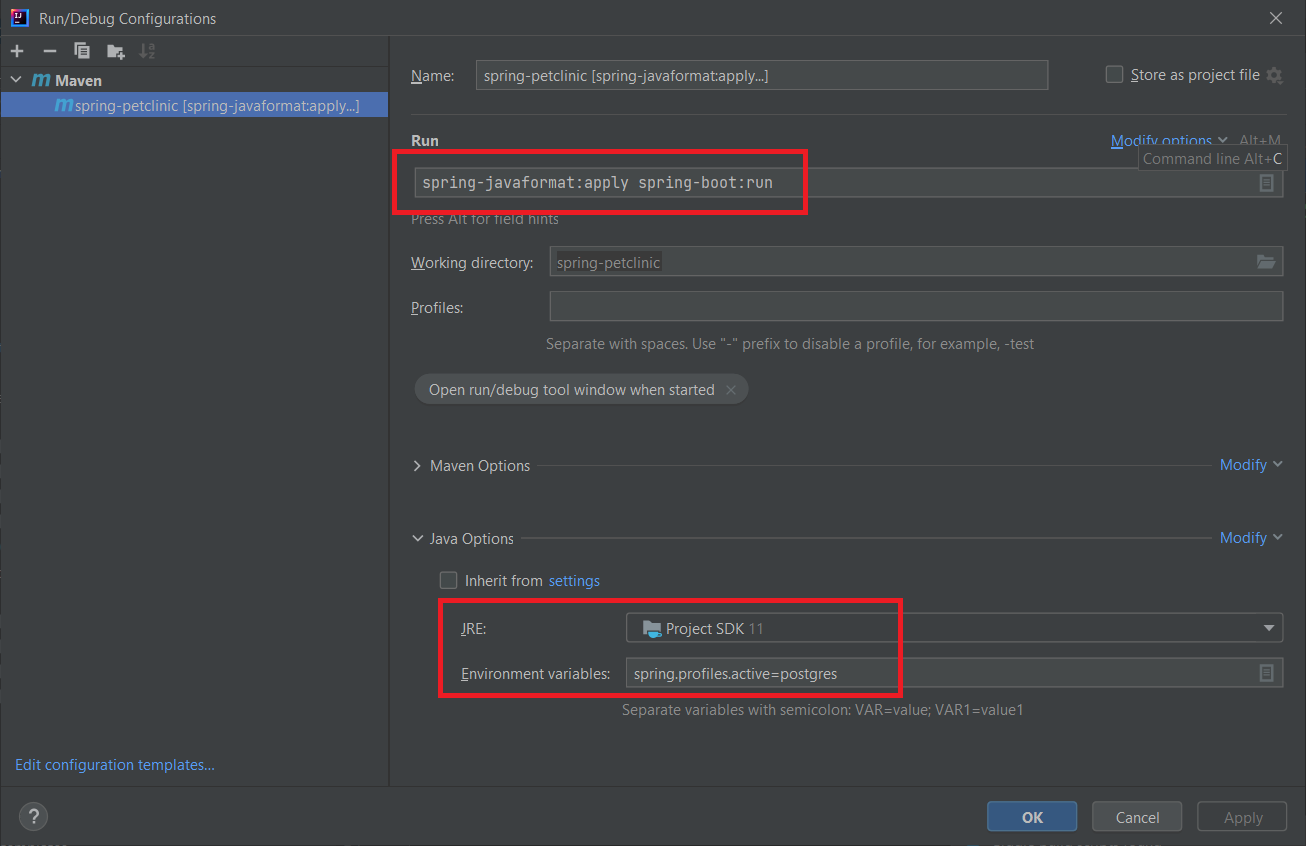1306x846 pixels.
Task: Click the gear icon beside Store as project file
Action: 1274,75
